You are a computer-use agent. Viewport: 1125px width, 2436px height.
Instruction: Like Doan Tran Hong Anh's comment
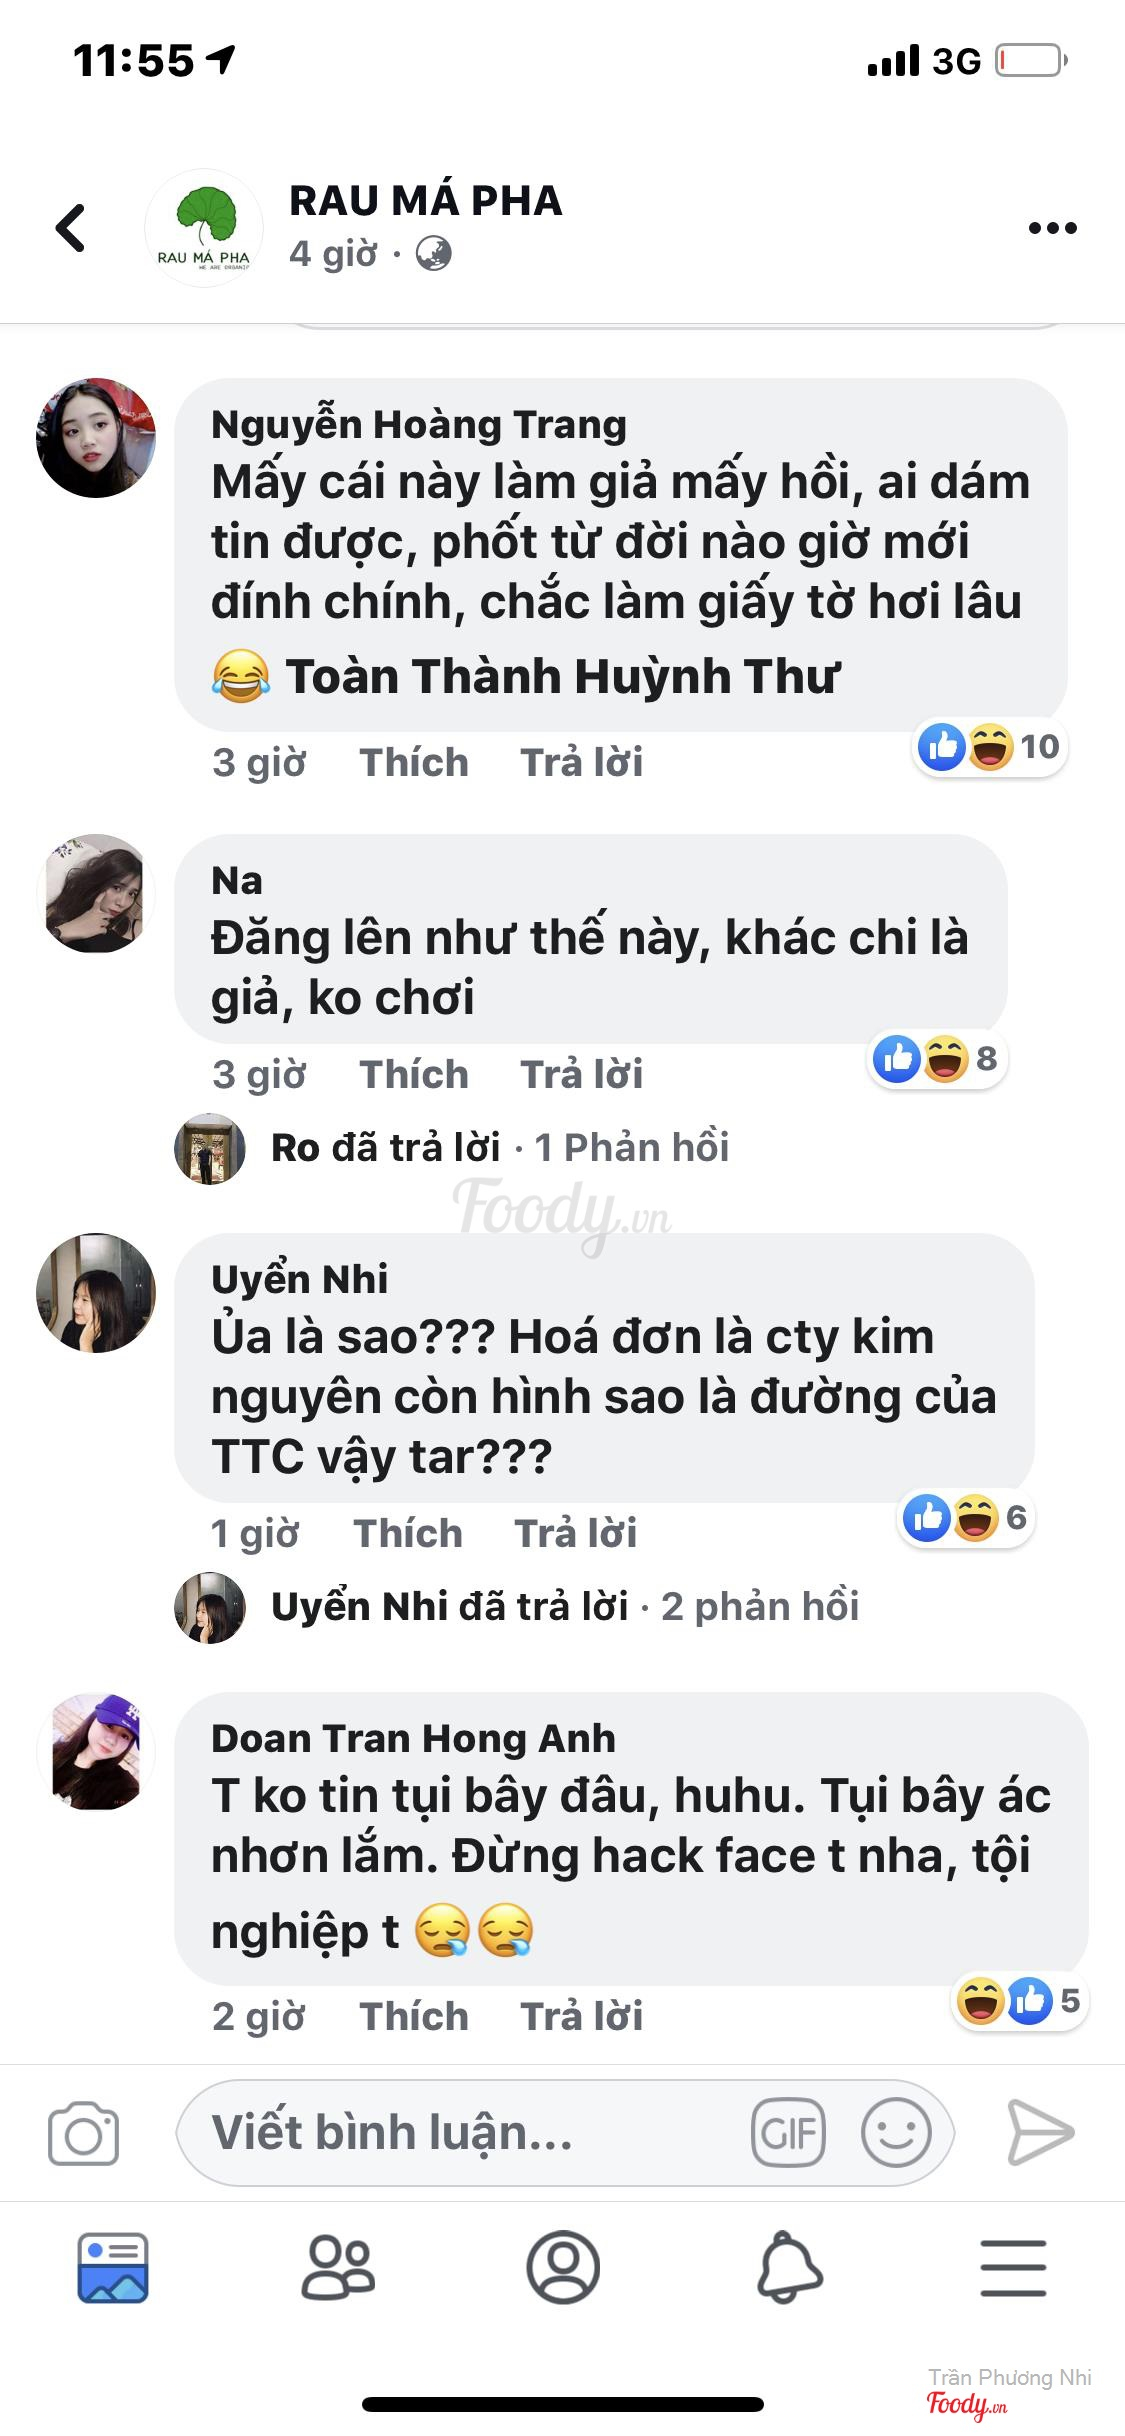(x=414, y=2016)
